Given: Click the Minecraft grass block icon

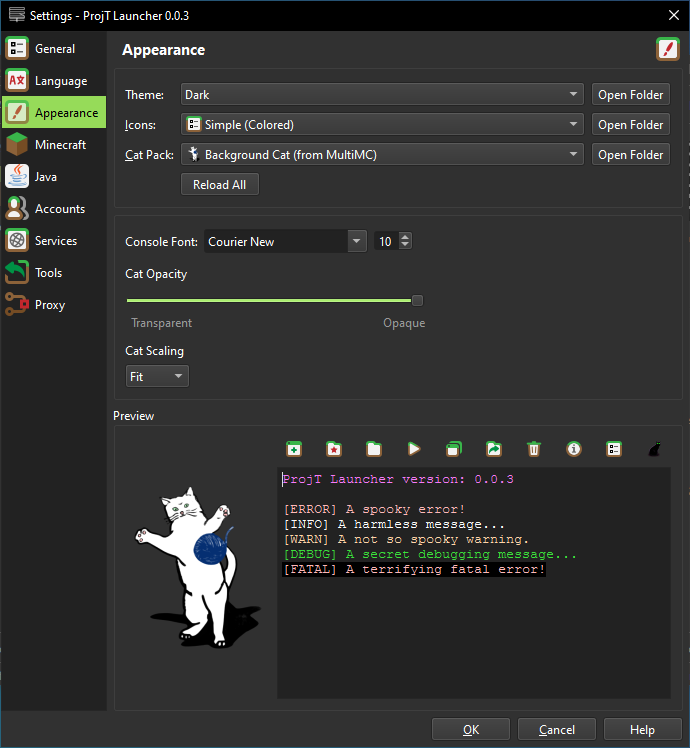Looking at the screenshot, I should tap(17, 145).
